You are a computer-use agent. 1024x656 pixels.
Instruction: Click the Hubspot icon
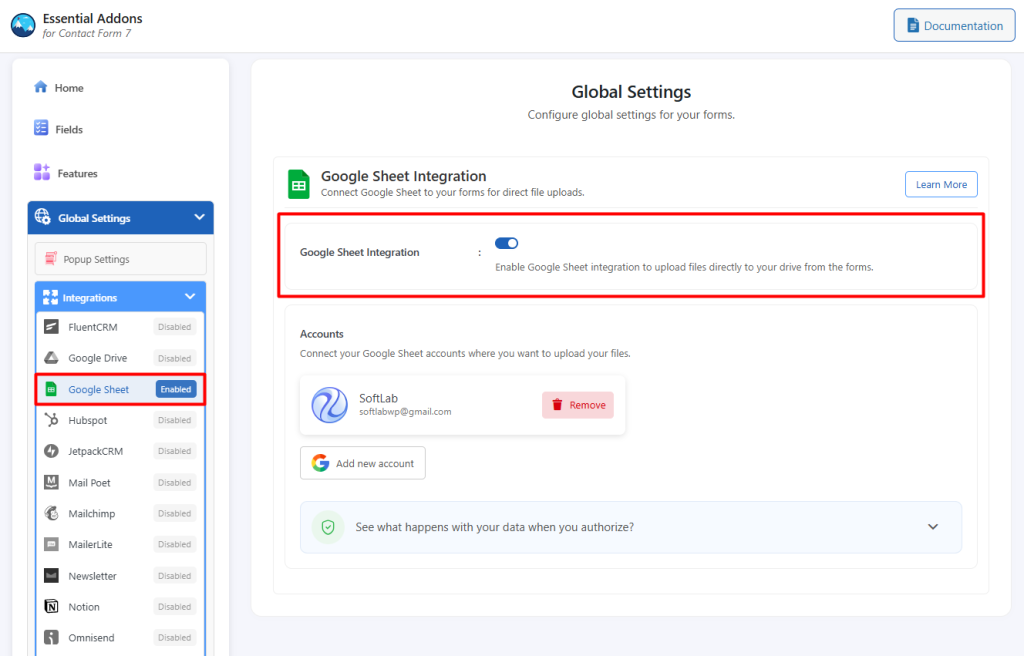[x=51, y=419]
